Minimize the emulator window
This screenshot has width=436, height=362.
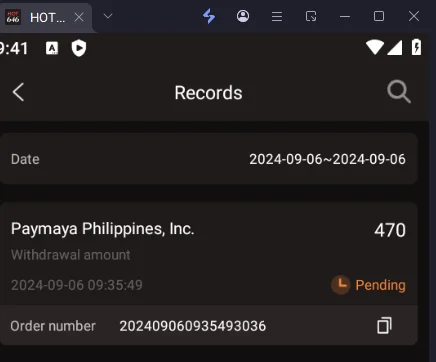[345, 16]
